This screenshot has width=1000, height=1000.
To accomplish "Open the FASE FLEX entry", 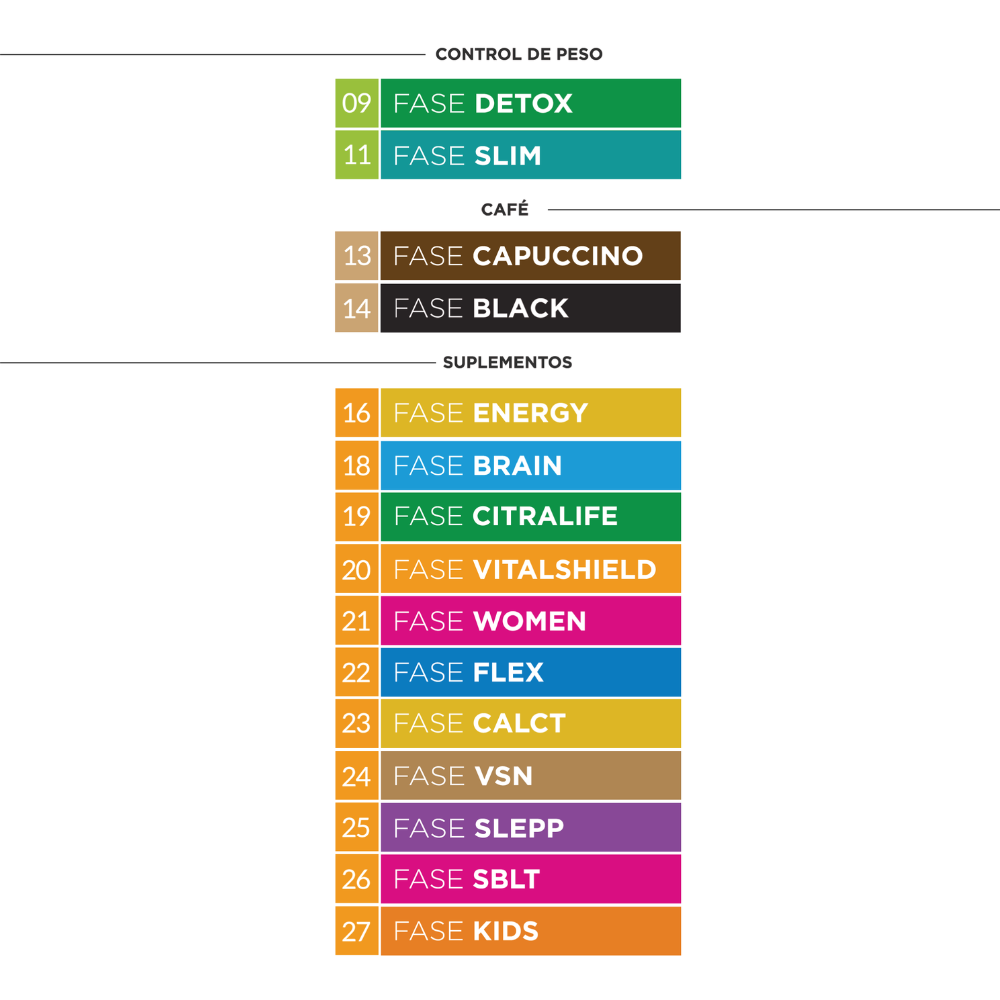I will point(530,672).
